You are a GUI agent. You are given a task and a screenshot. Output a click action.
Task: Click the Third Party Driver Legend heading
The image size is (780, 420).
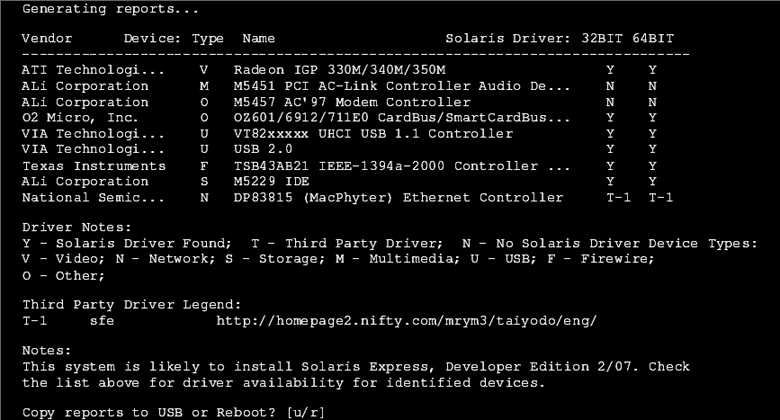pos(132,305)
